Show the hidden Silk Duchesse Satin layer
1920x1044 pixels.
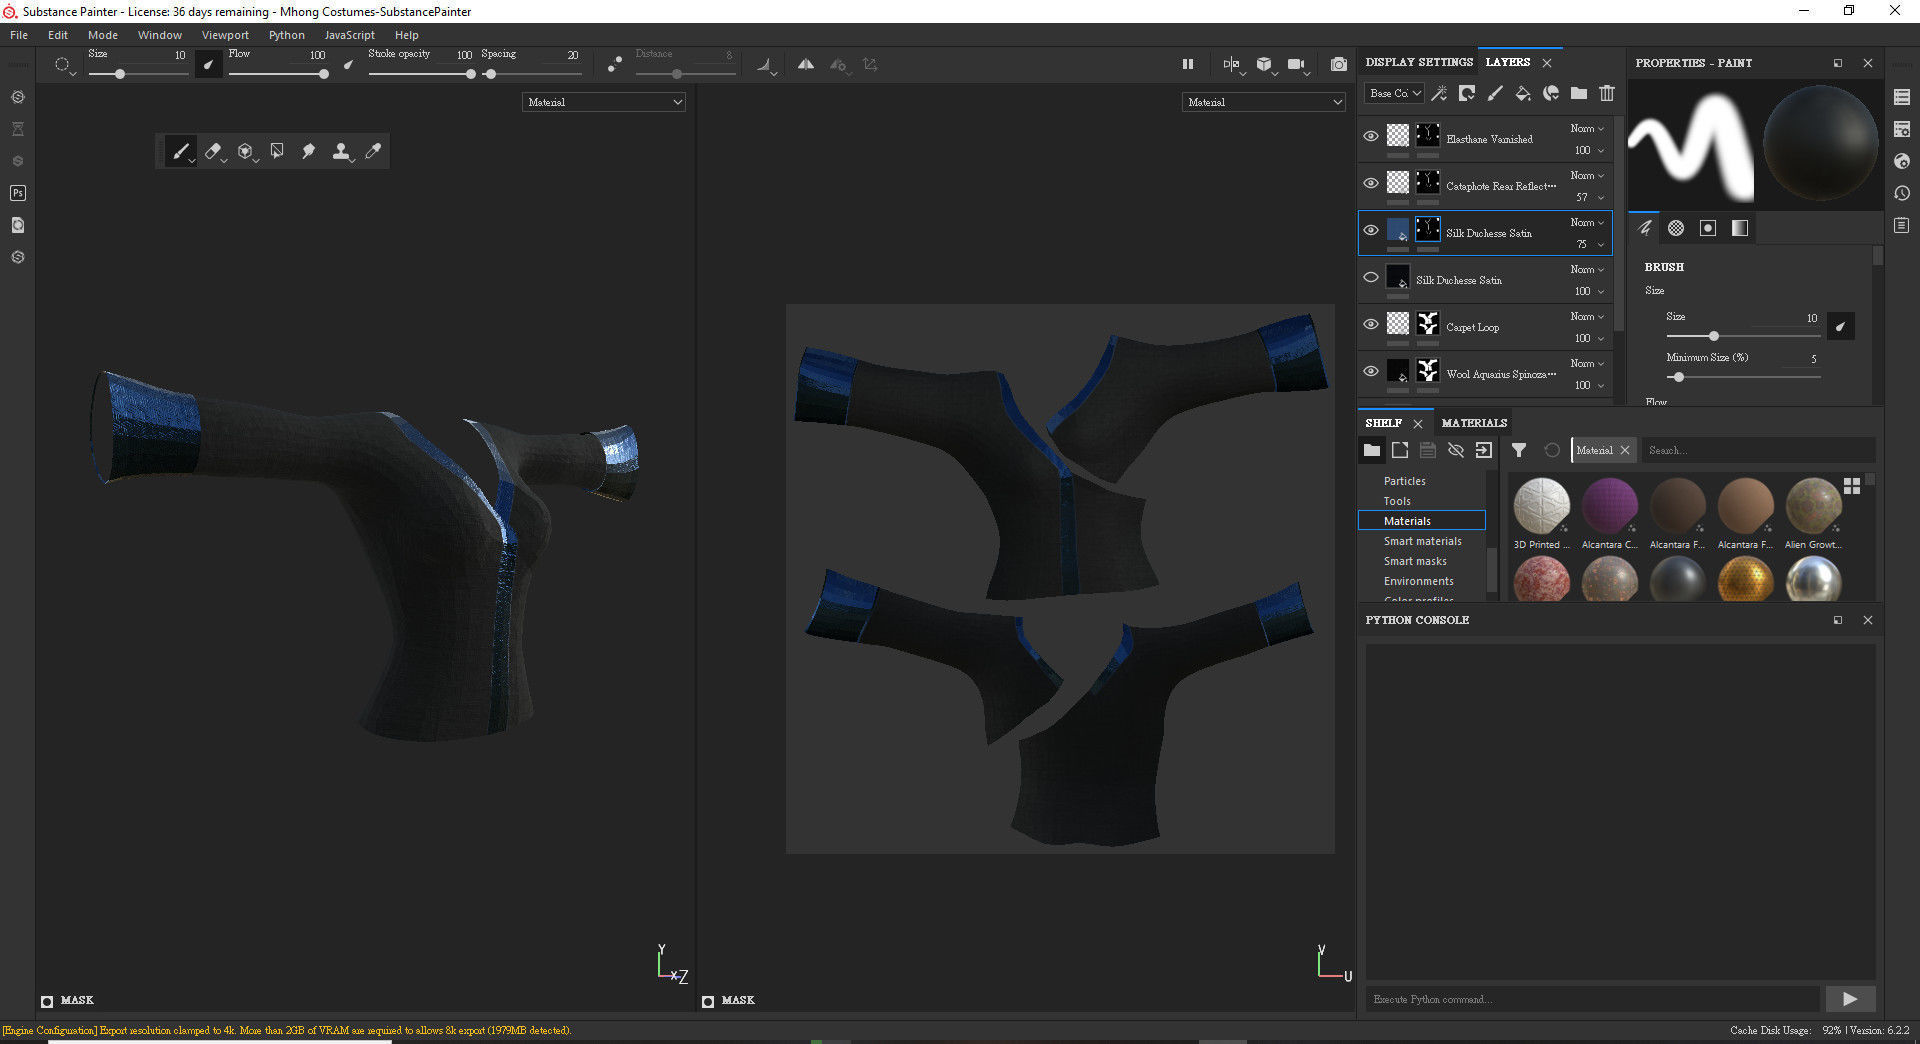(x=1371, y=277)
